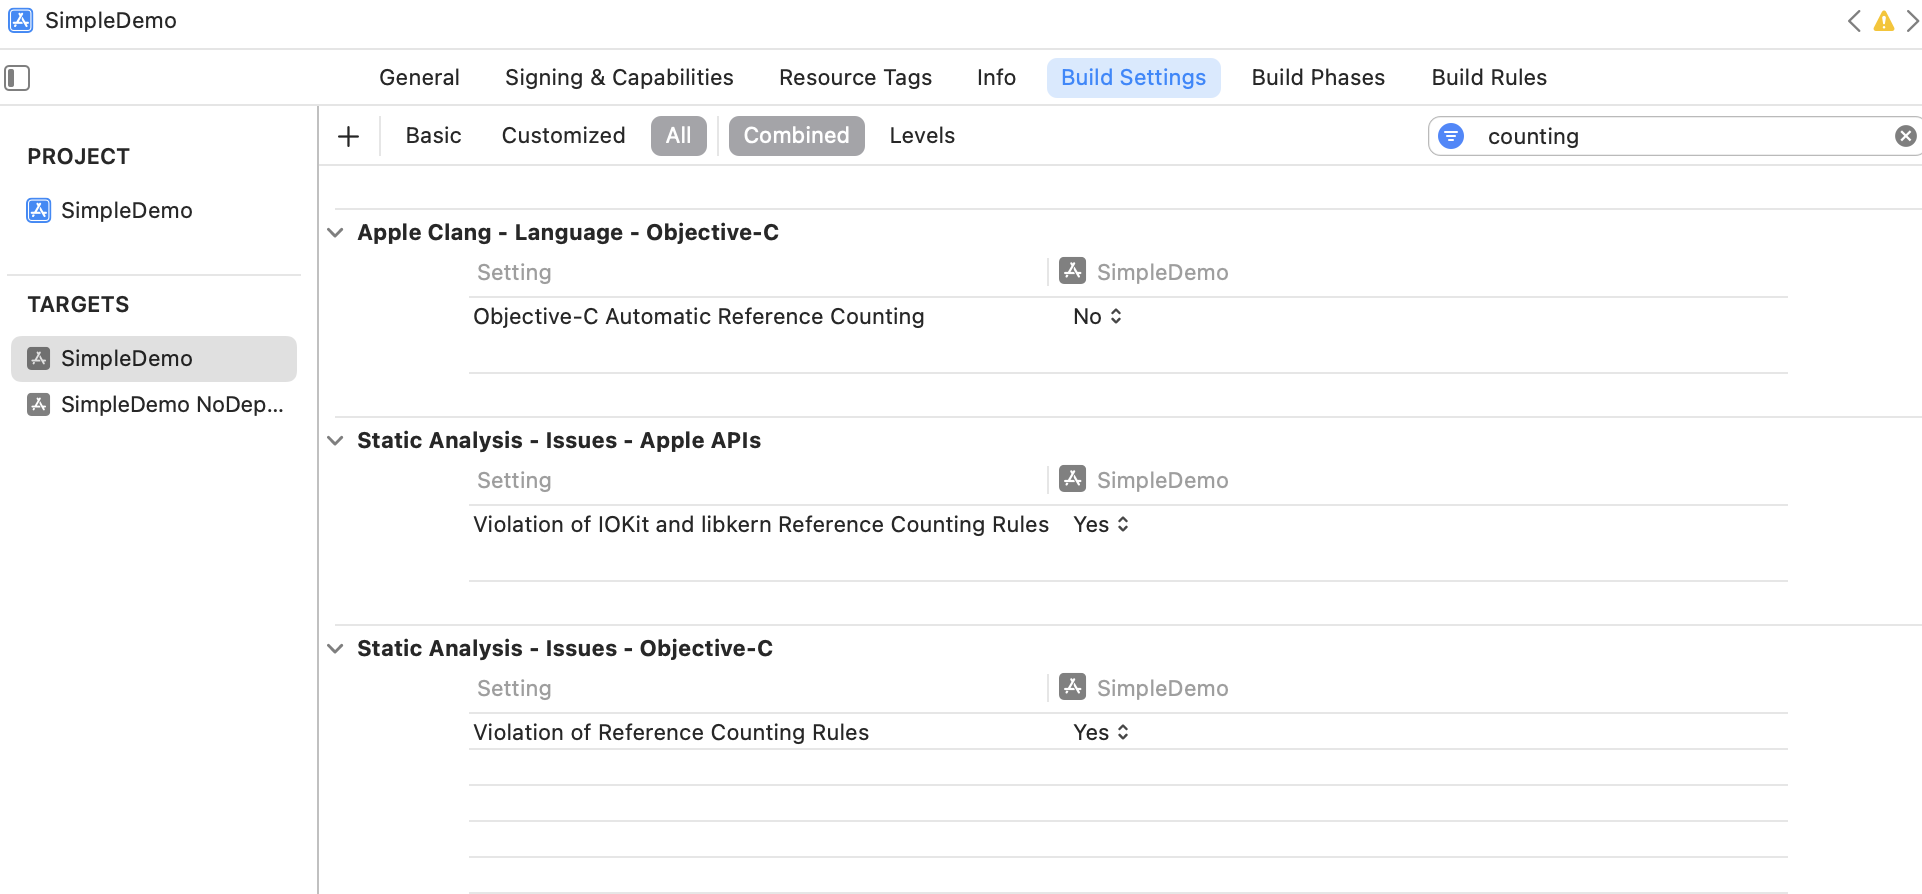
Task: Click target icon in Static Analysis Objective-C header
Action: coord(1073,687)
